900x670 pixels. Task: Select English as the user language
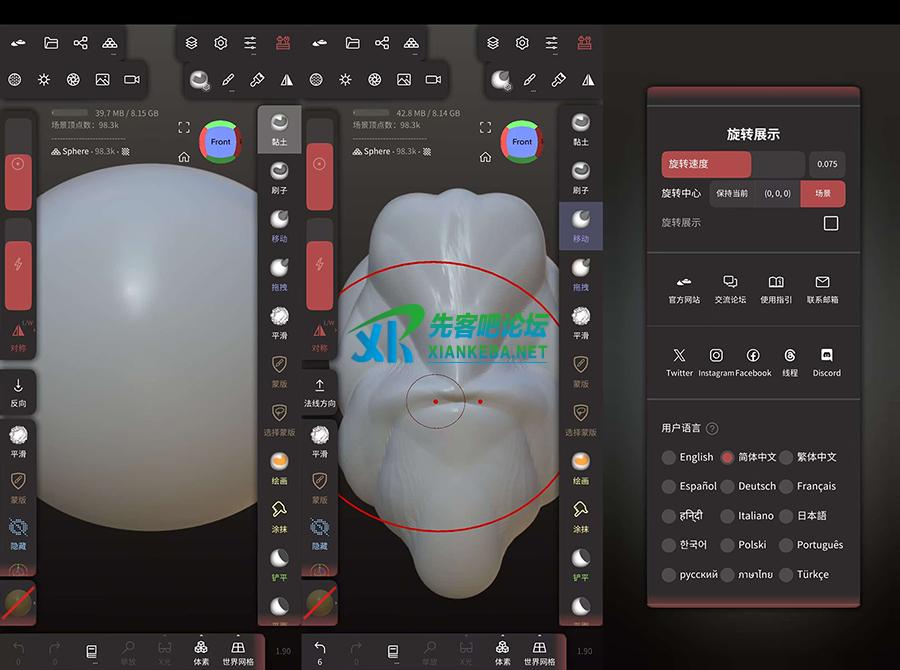(669, 457)
